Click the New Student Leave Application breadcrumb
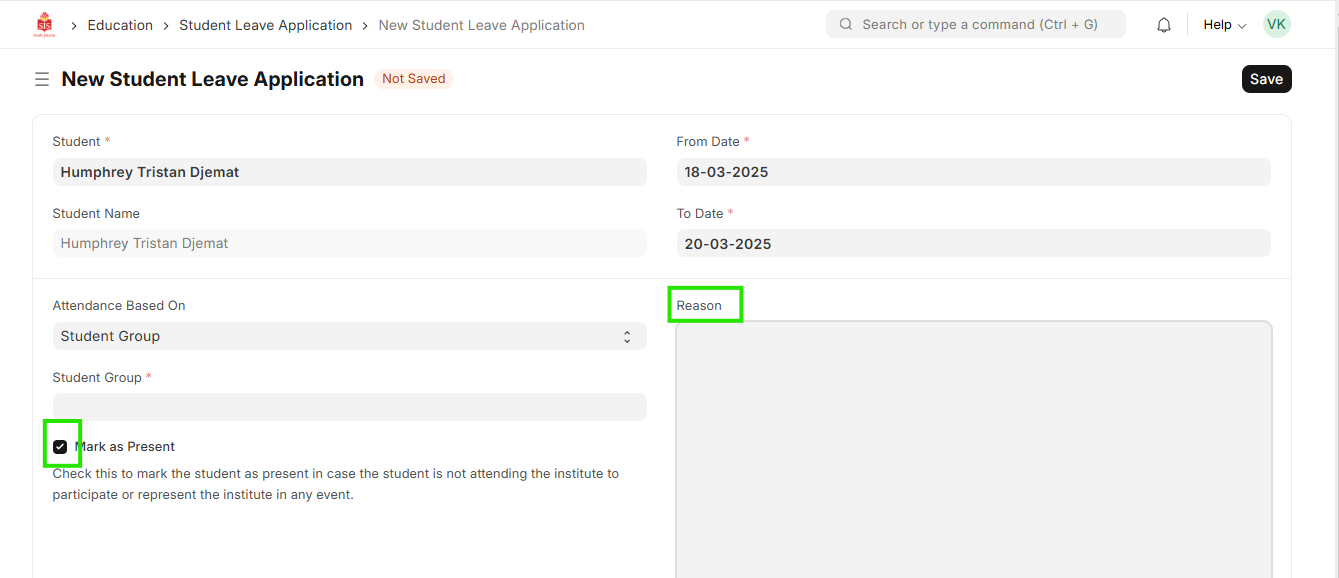The image size is (1339, 578). coord(481,25)
